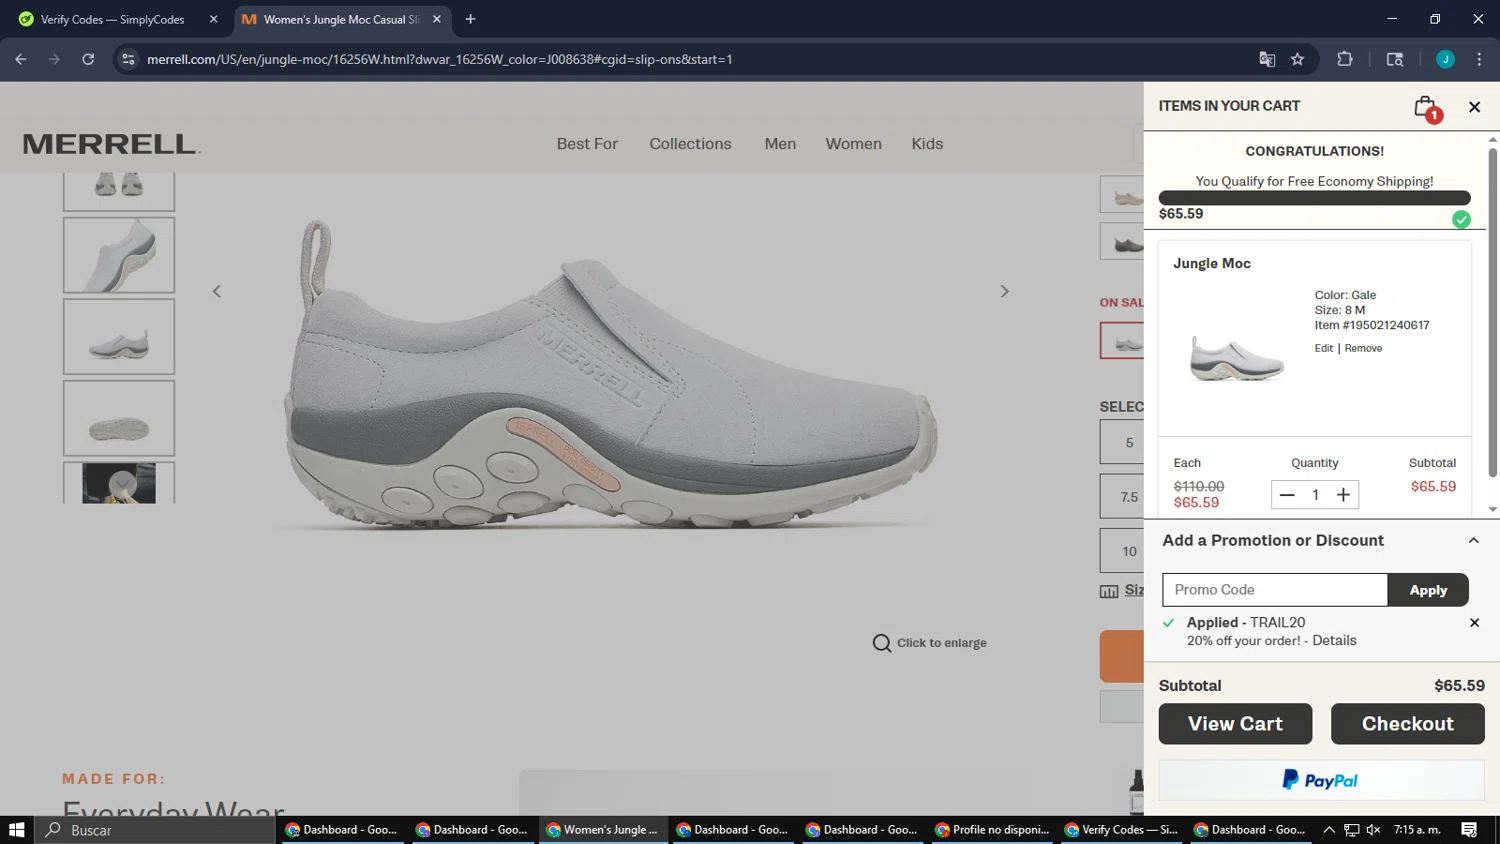Image resolution: width=1500 pixels, height=844 pixels.
Task: Reload the page with the refresh icon
Action: click(88, 59)
